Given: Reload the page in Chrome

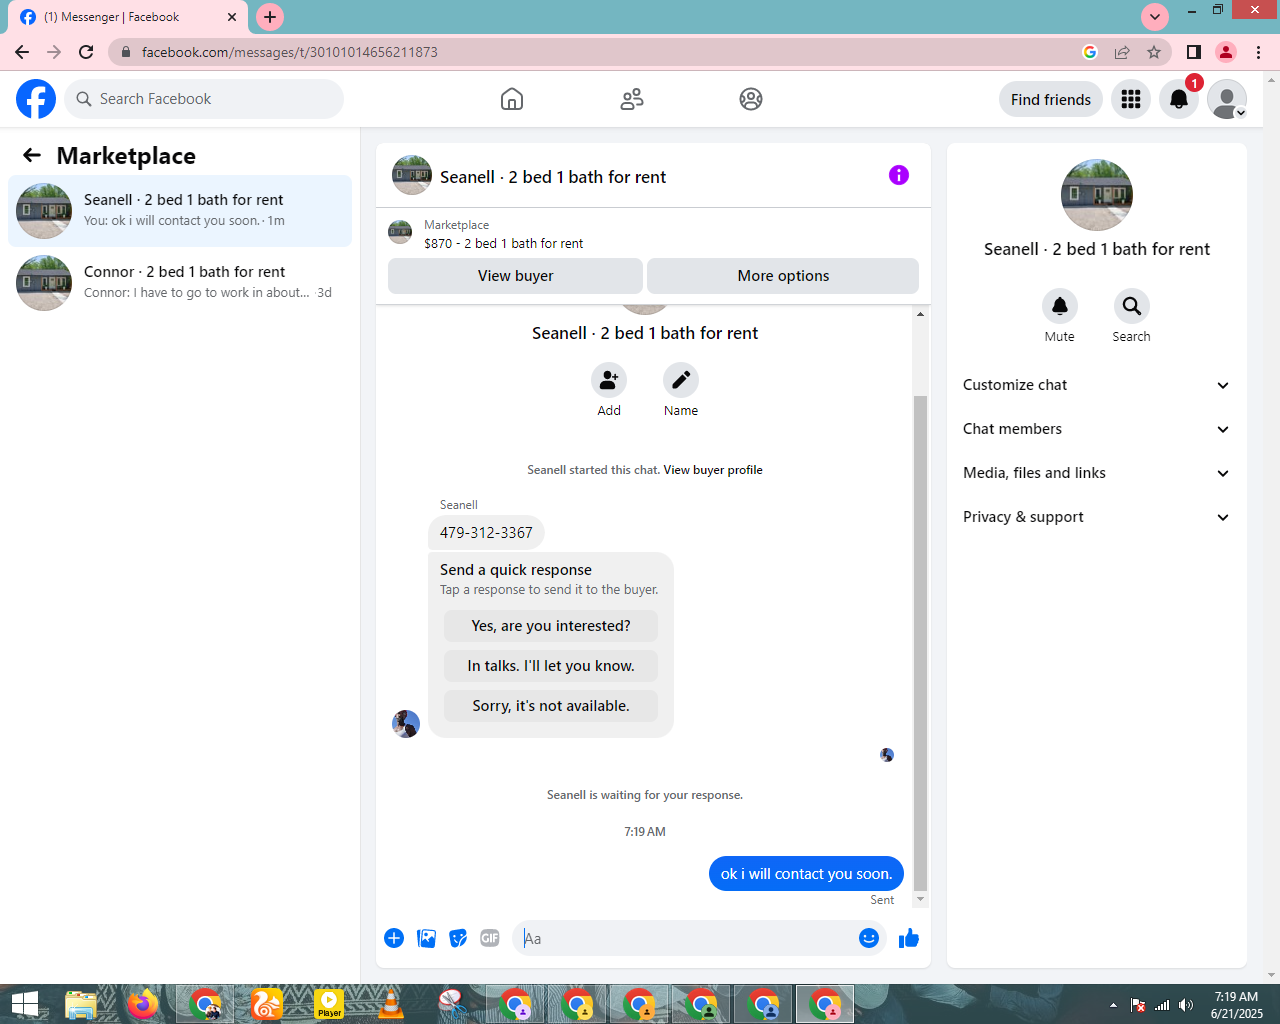Looking at the screenshot, I should [86, 52].
